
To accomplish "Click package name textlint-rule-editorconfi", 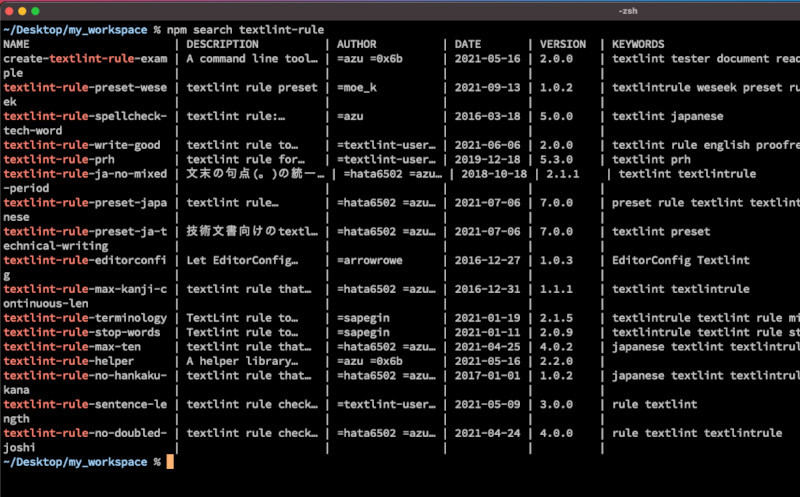I will pos(85,260).
